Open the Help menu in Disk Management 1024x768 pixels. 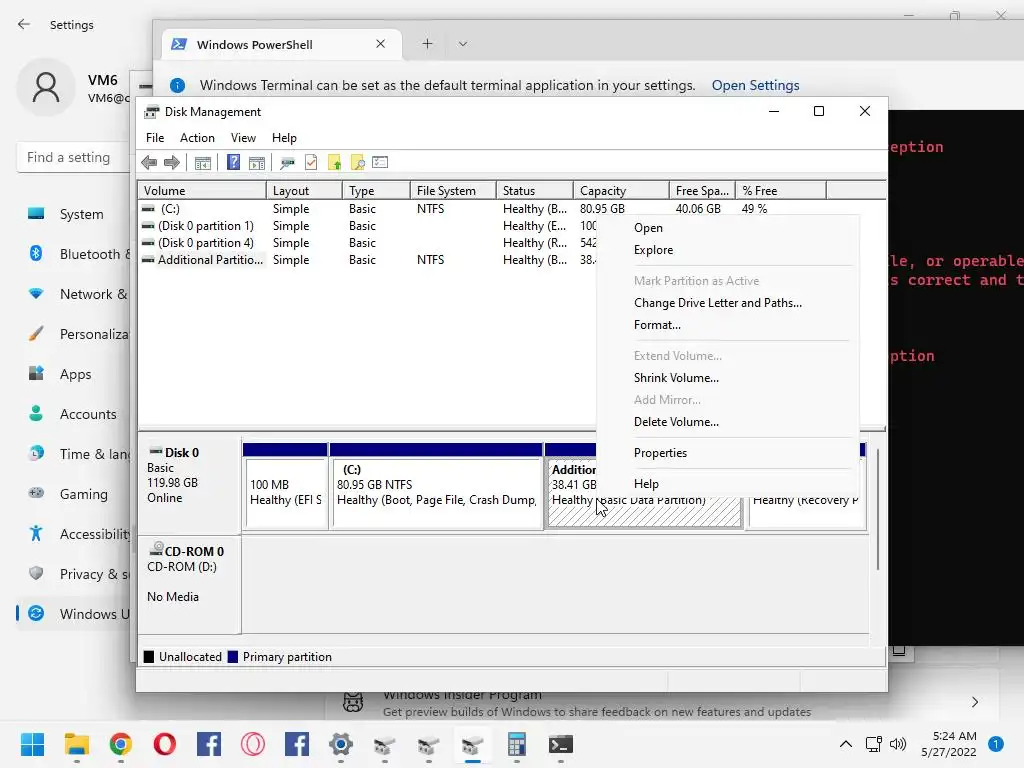(284, 138)
